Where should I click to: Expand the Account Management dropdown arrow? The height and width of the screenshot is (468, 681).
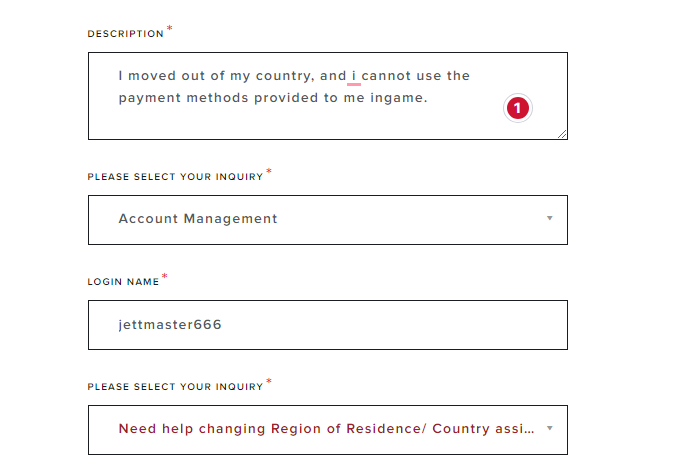click(549, 218)
